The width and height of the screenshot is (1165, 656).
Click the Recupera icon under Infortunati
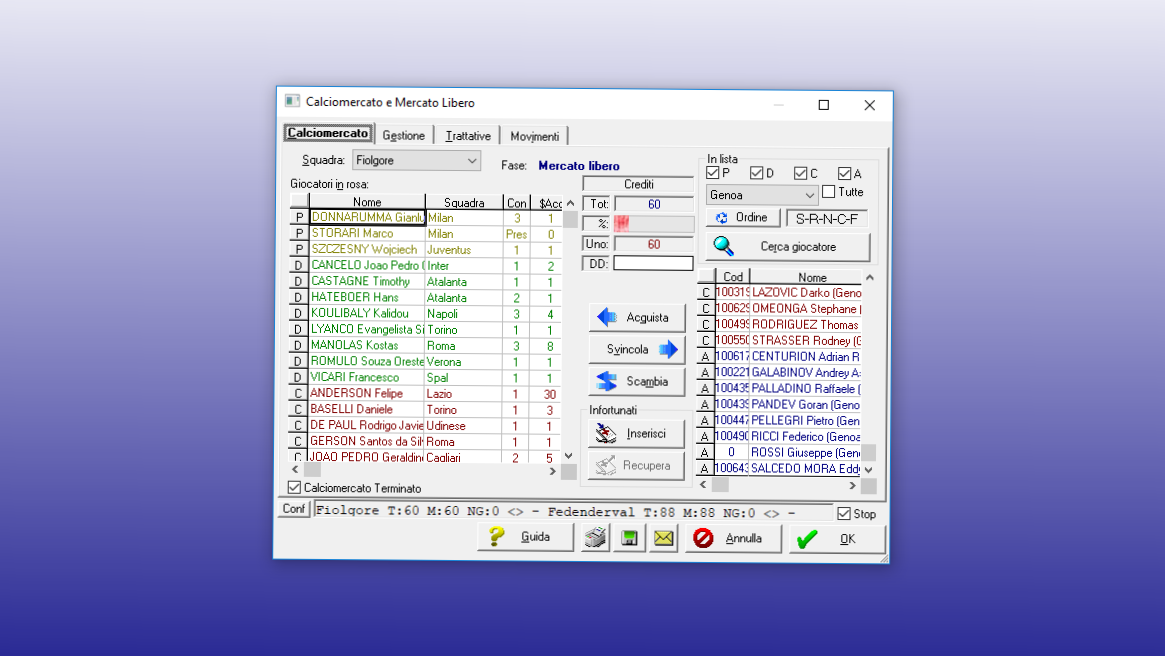pos(606,464)
